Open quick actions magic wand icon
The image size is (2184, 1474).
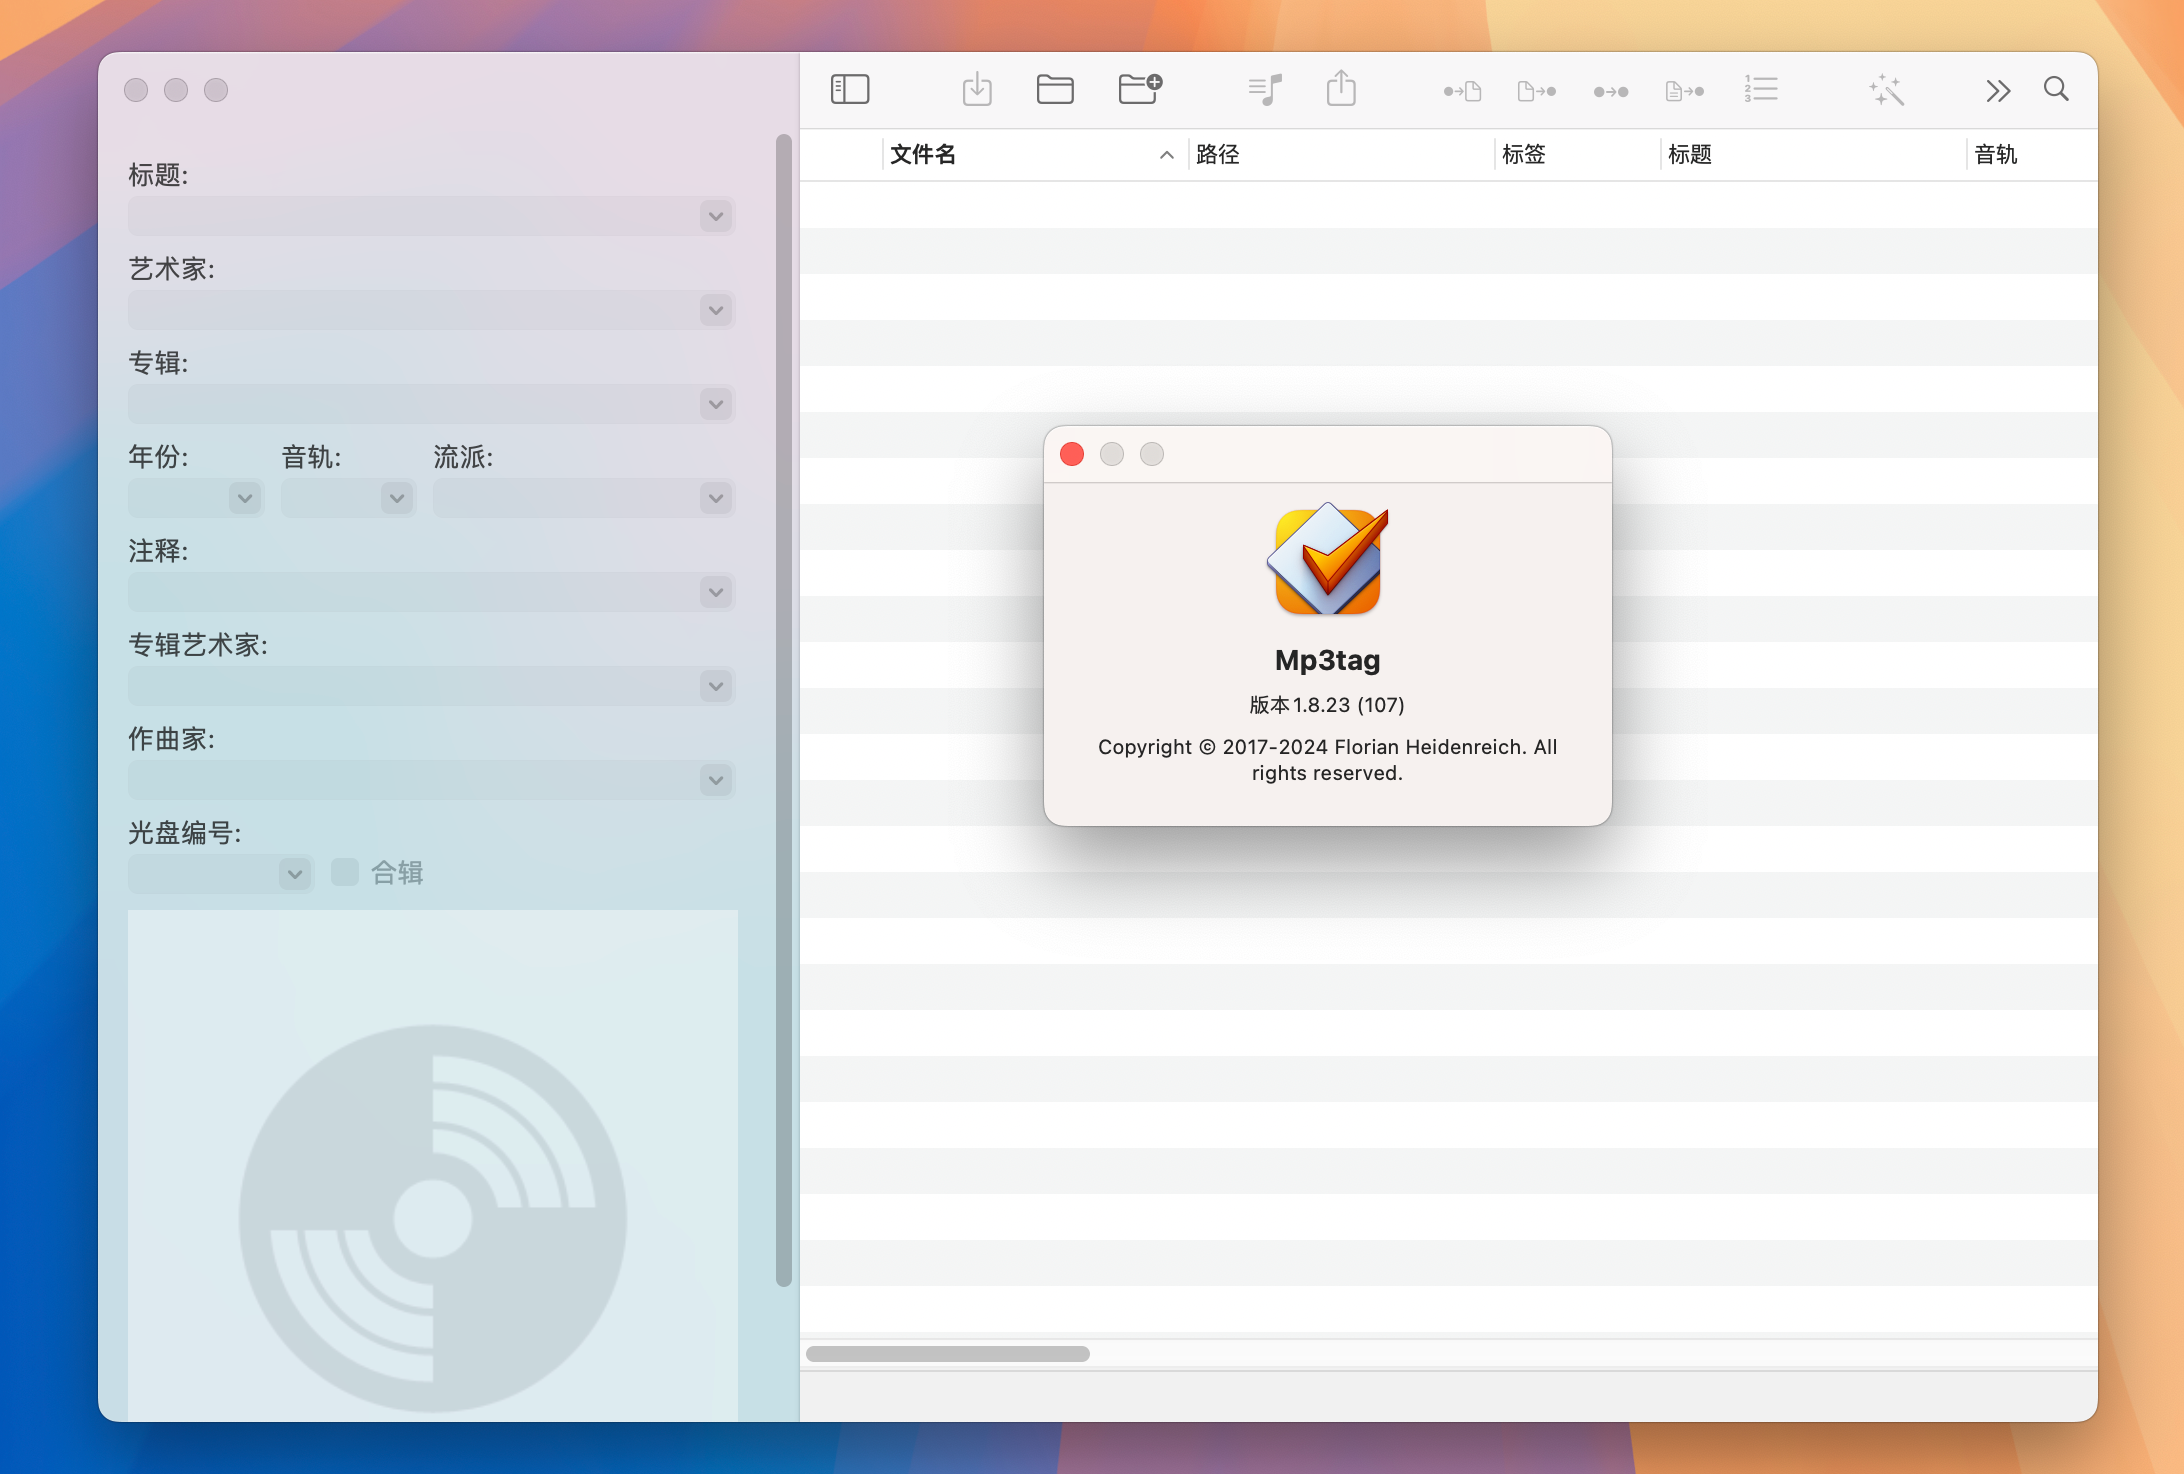click(1886, 89)
